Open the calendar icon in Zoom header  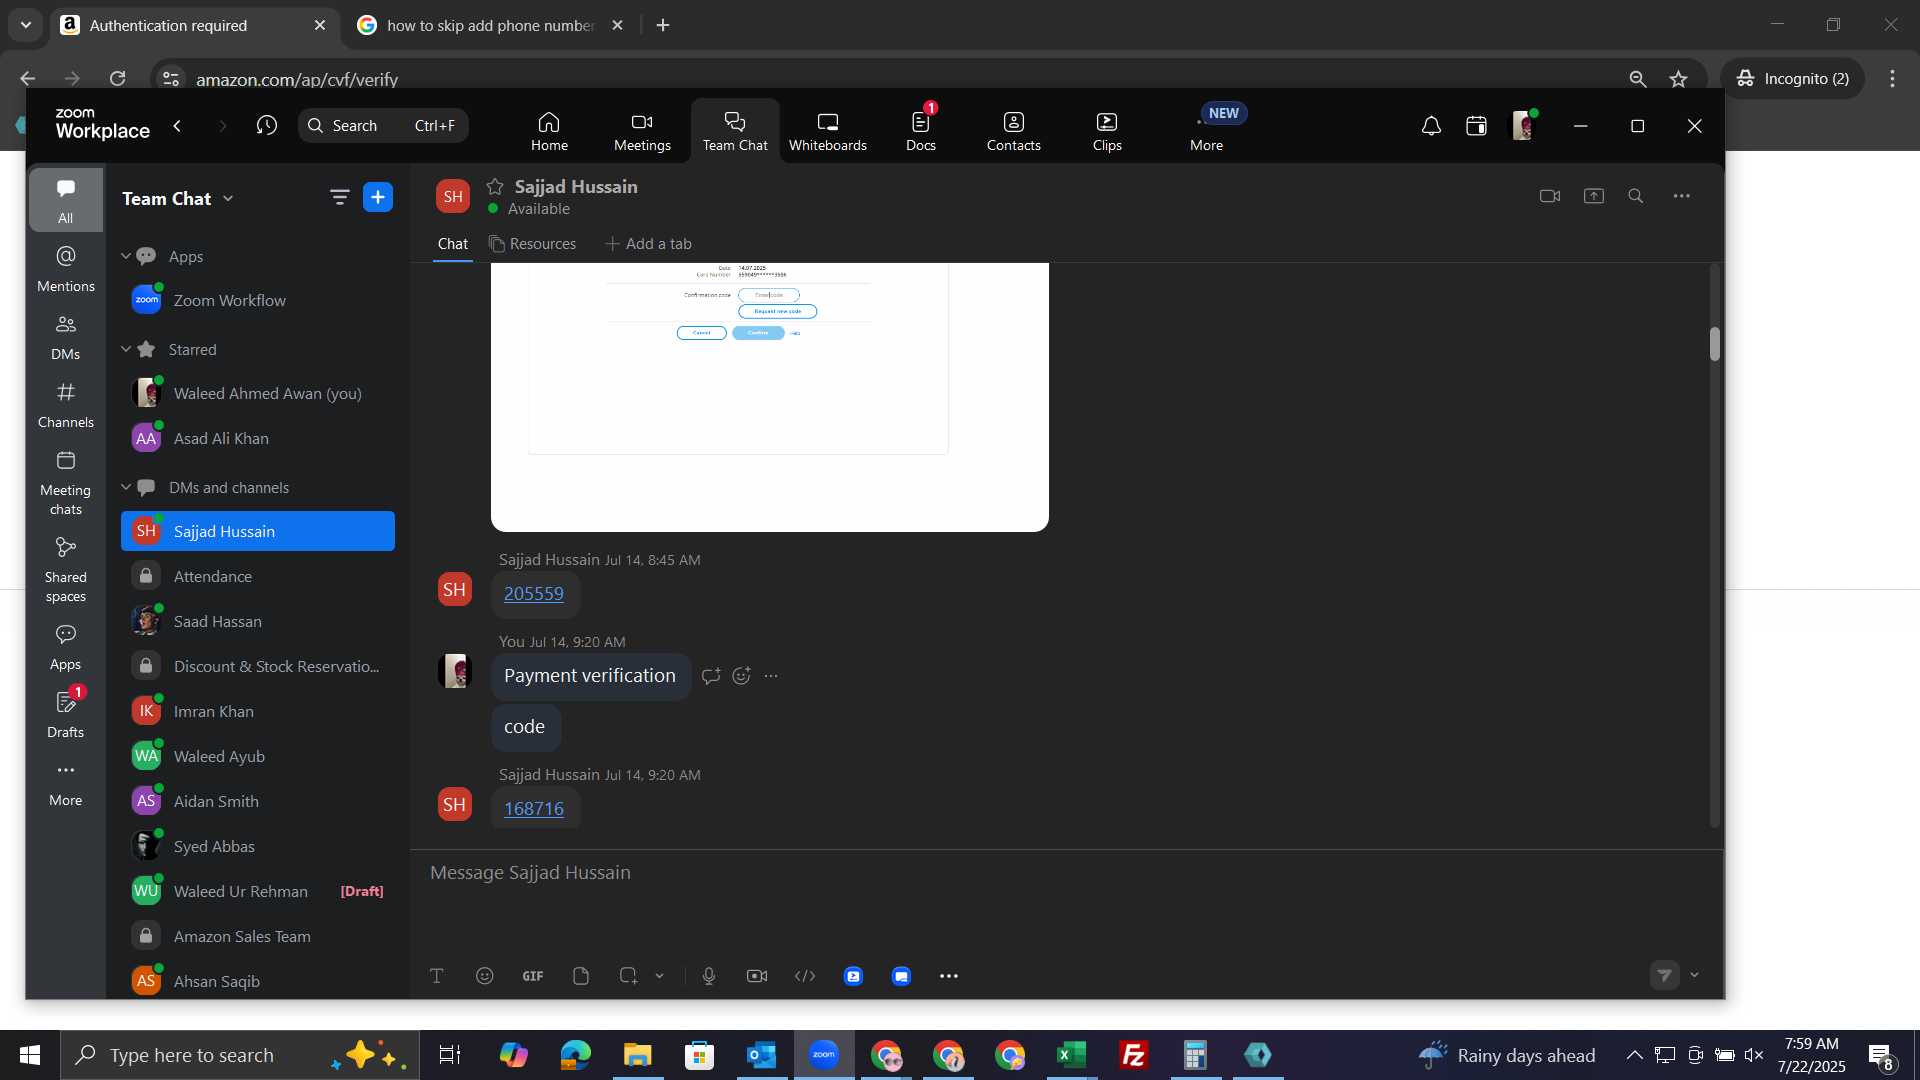[1476, 126]
